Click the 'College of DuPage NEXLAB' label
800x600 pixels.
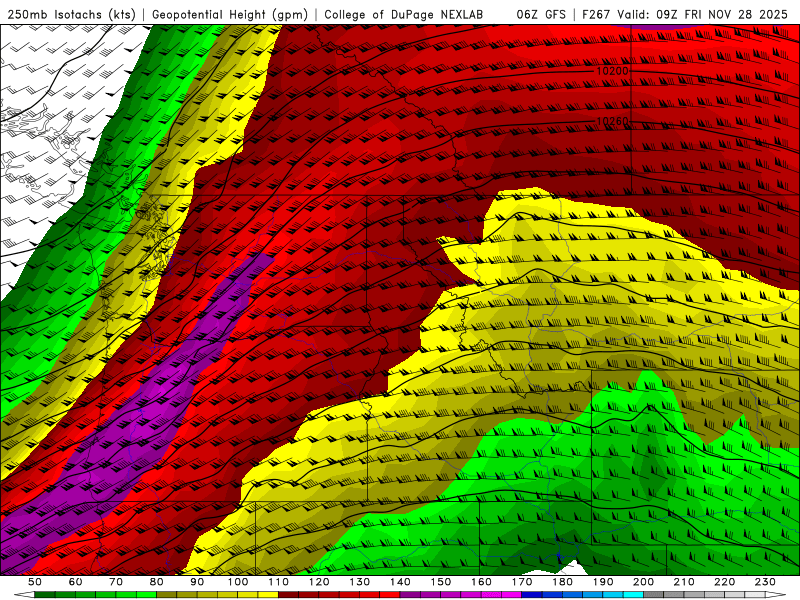[404, 15]
